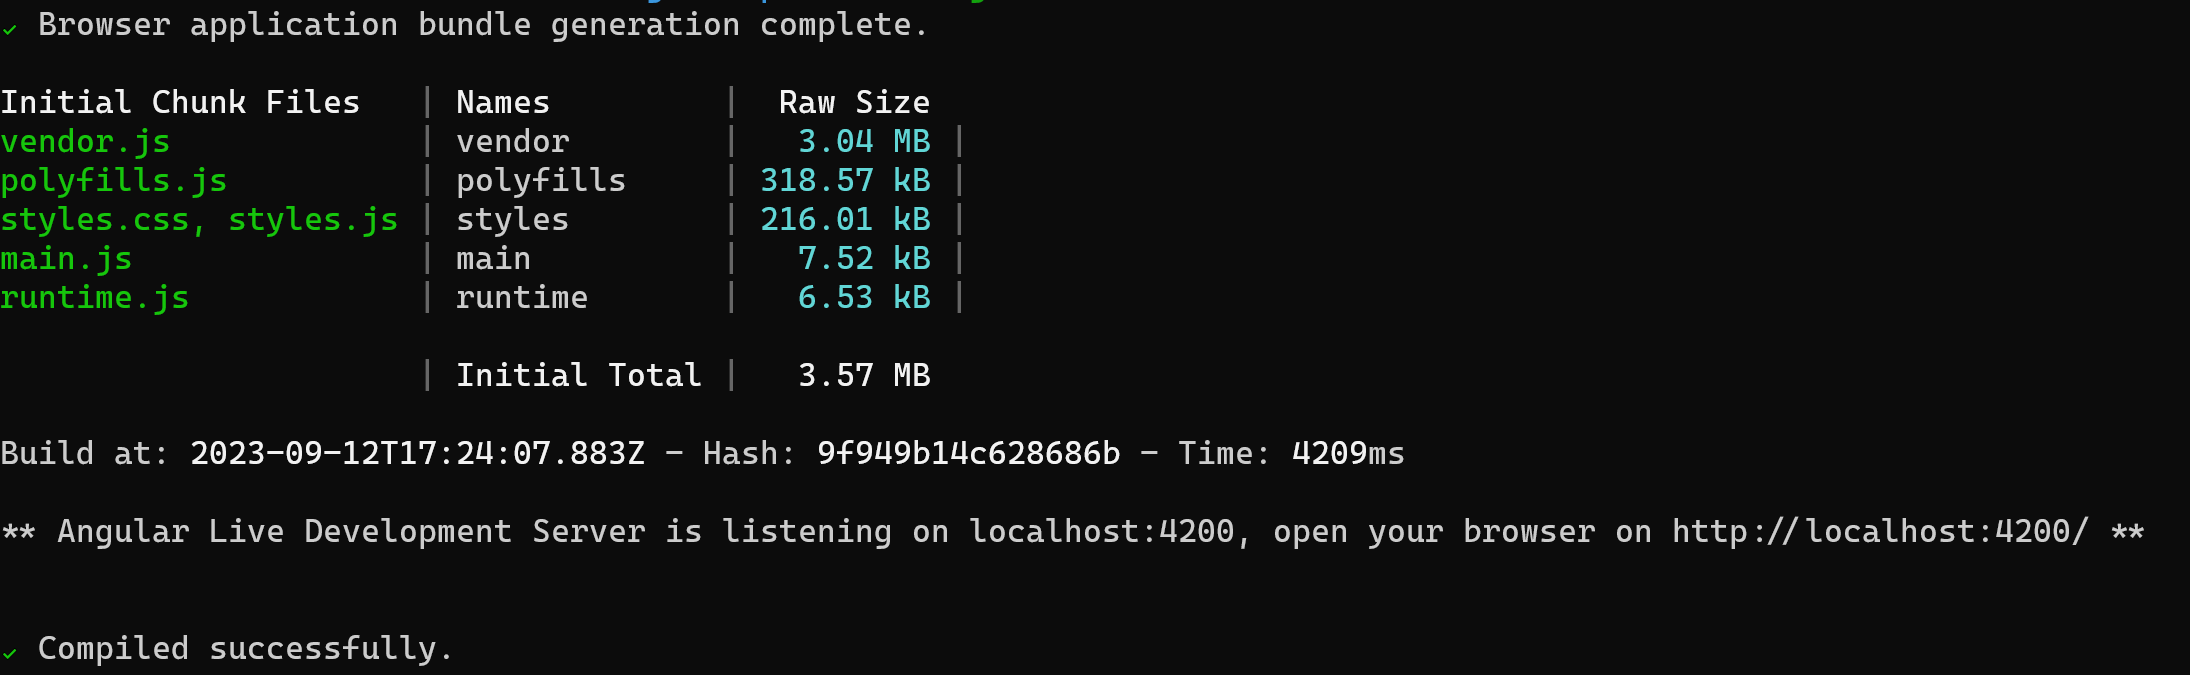Click the polyfills.js file name
Viewport: 2190px width, 675px height.
(114, 180)
